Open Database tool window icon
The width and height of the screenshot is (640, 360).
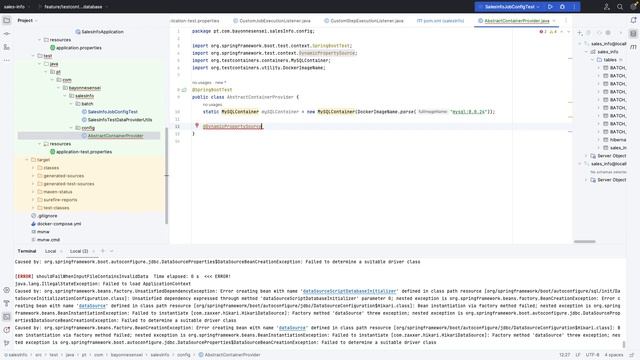(x=633, y=34)
